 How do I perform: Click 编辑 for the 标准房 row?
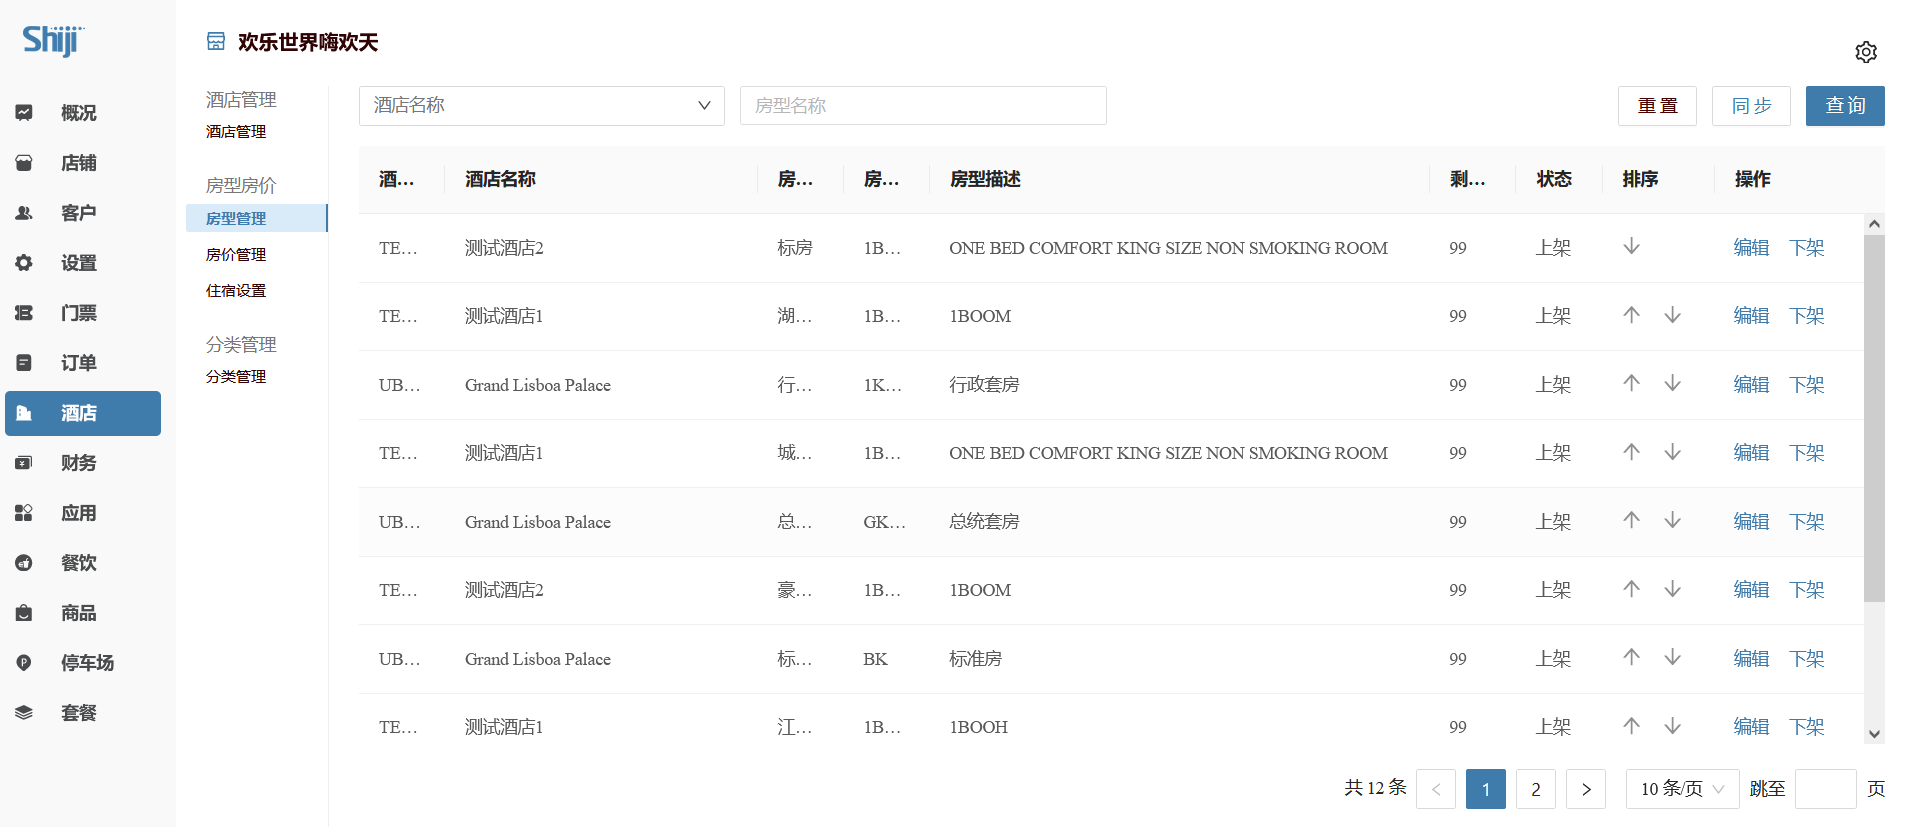1751,659
